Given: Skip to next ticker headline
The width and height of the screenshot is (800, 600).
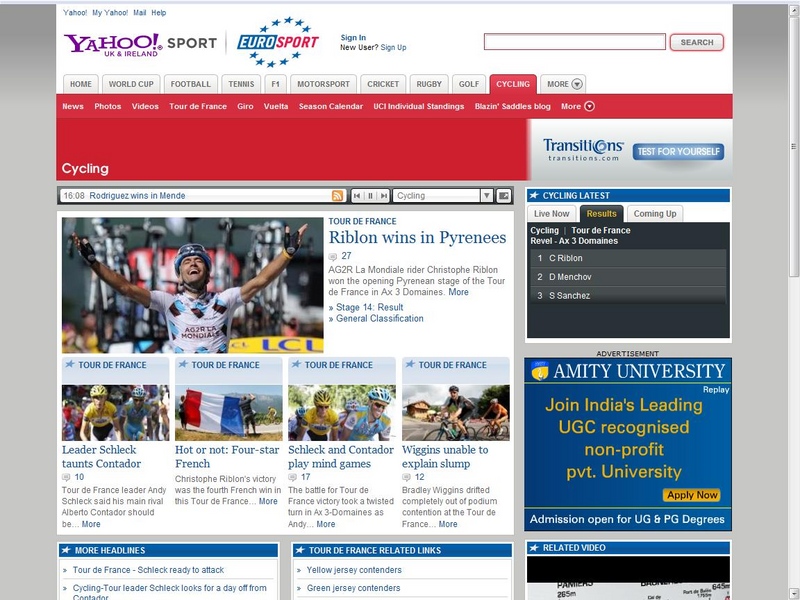Looking at the screenshot, I should (x=383, y=196).
